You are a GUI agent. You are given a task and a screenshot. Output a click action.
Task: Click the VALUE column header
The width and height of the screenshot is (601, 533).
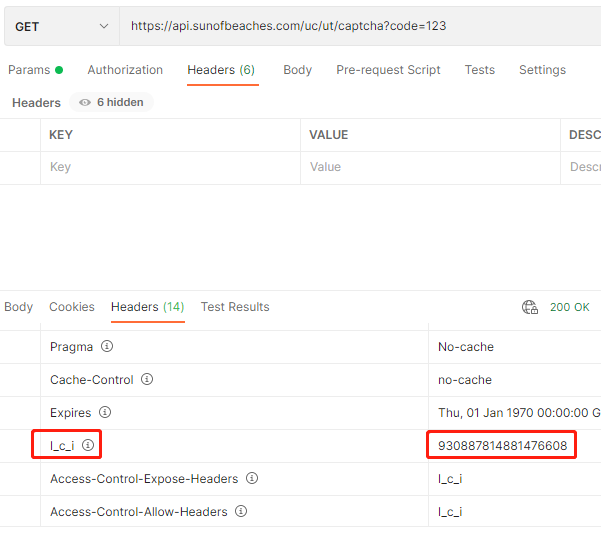click(328, 135)
